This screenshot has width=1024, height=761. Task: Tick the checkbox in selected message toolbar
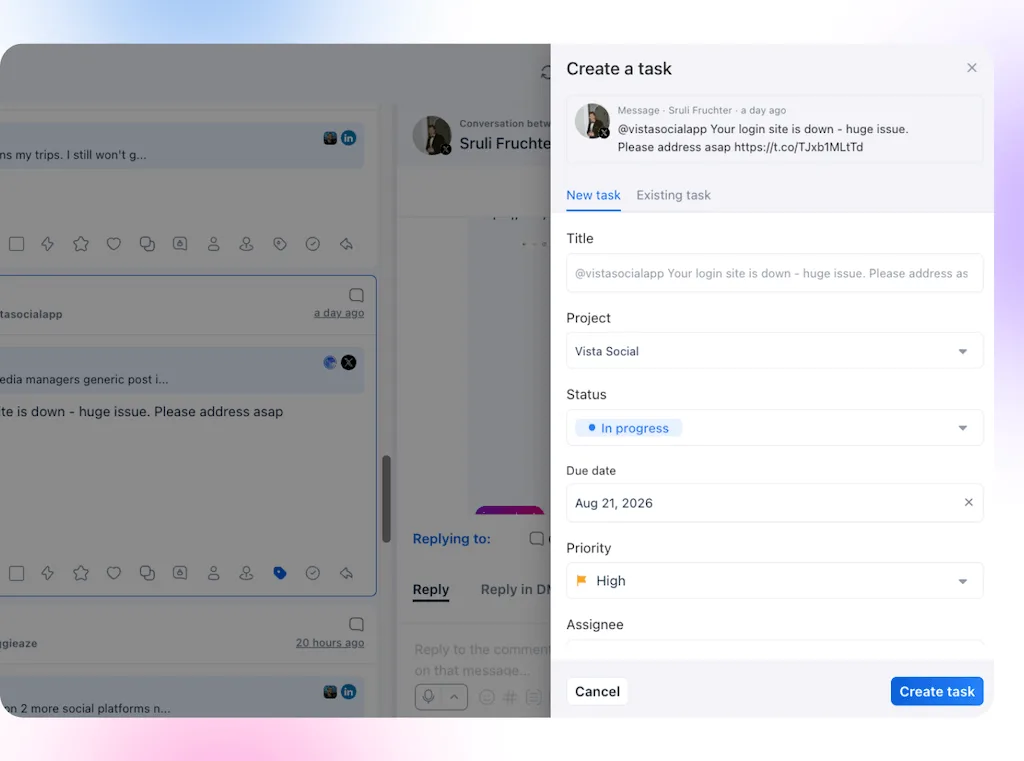[16, 574]
